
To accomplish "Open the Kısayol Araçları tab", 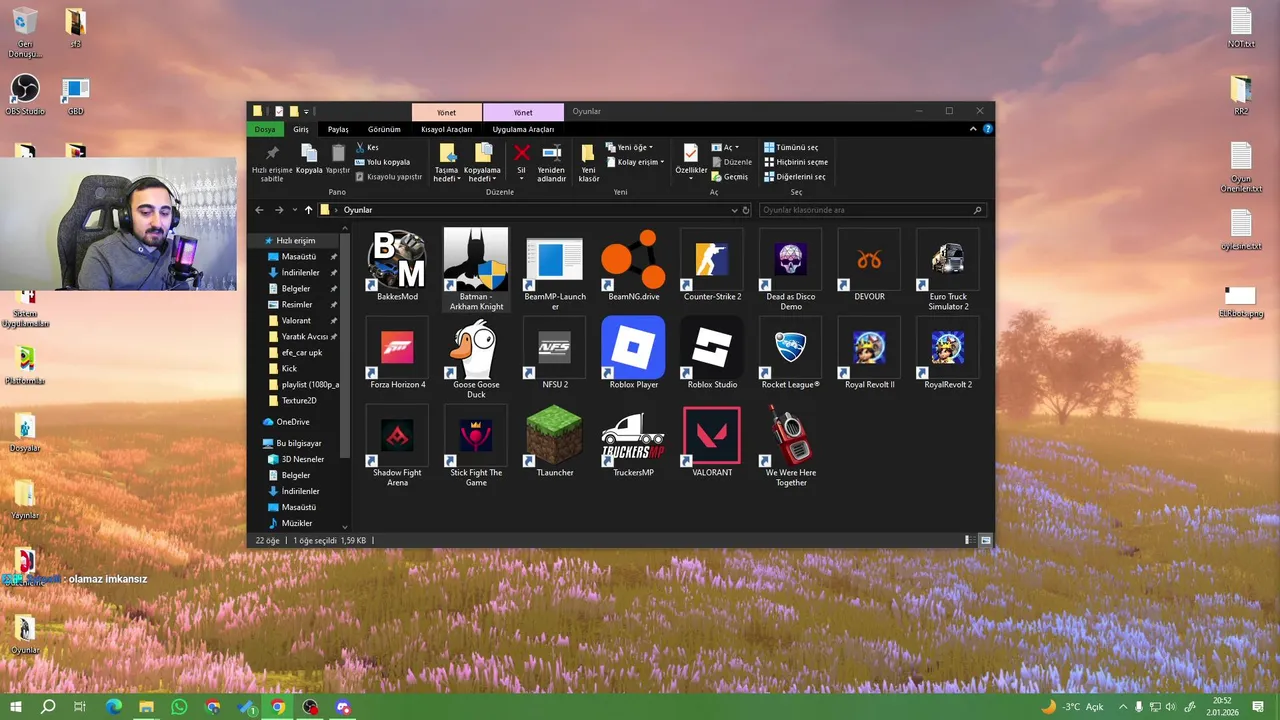I will [x=446, y=129].
